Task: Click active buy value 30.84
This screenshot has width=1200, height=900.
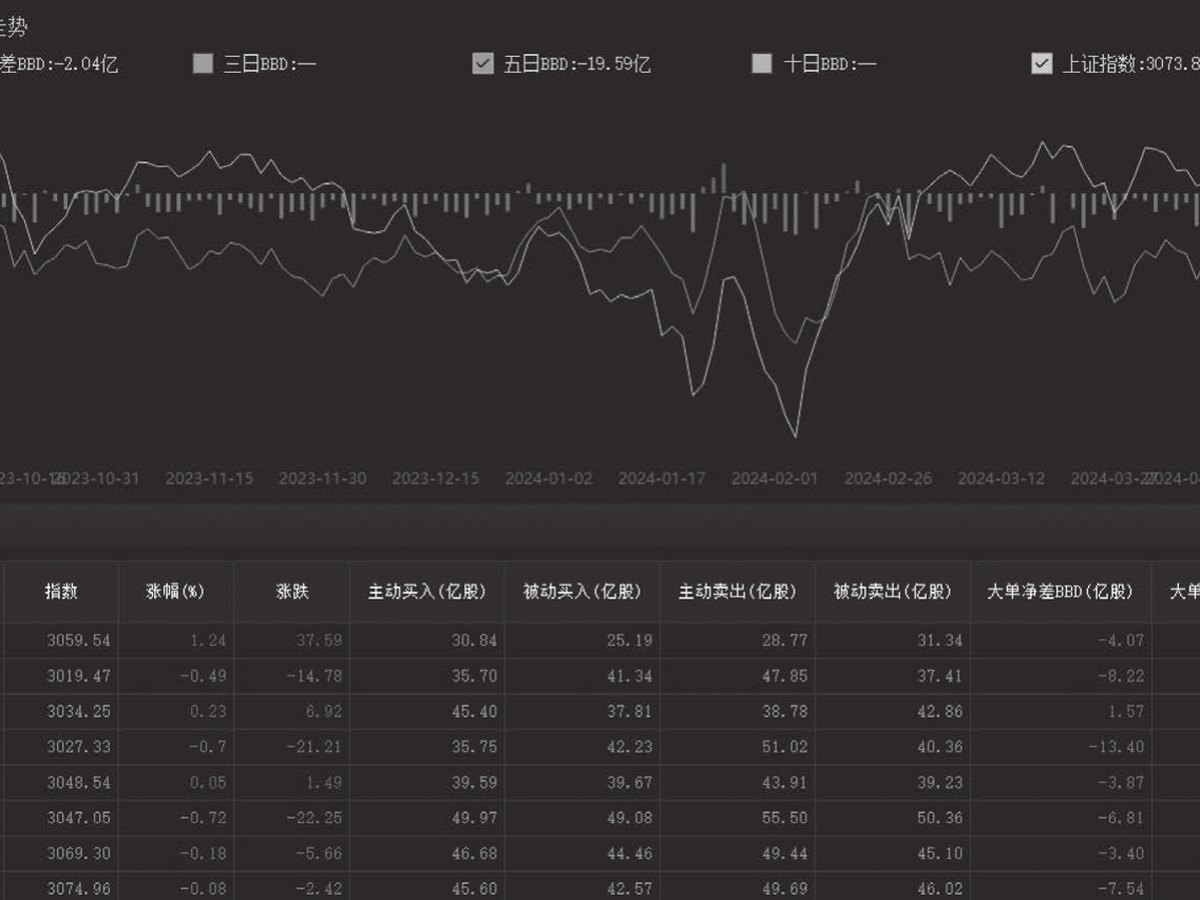Action: (x=427, y=640)
